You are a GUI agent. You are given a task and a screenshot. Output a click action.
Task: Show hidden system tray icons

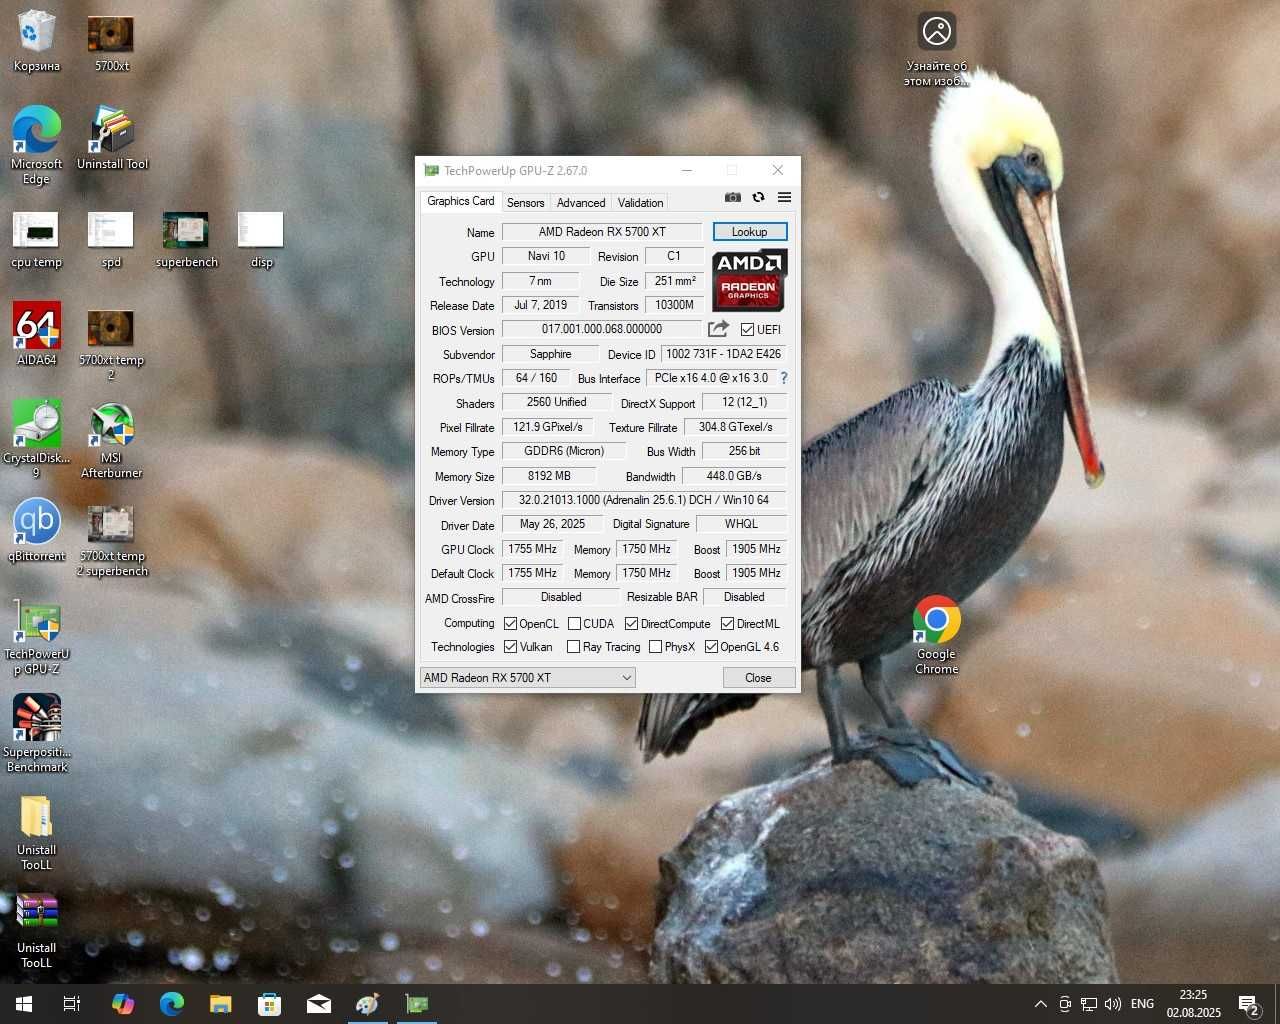(1040, 1004)
